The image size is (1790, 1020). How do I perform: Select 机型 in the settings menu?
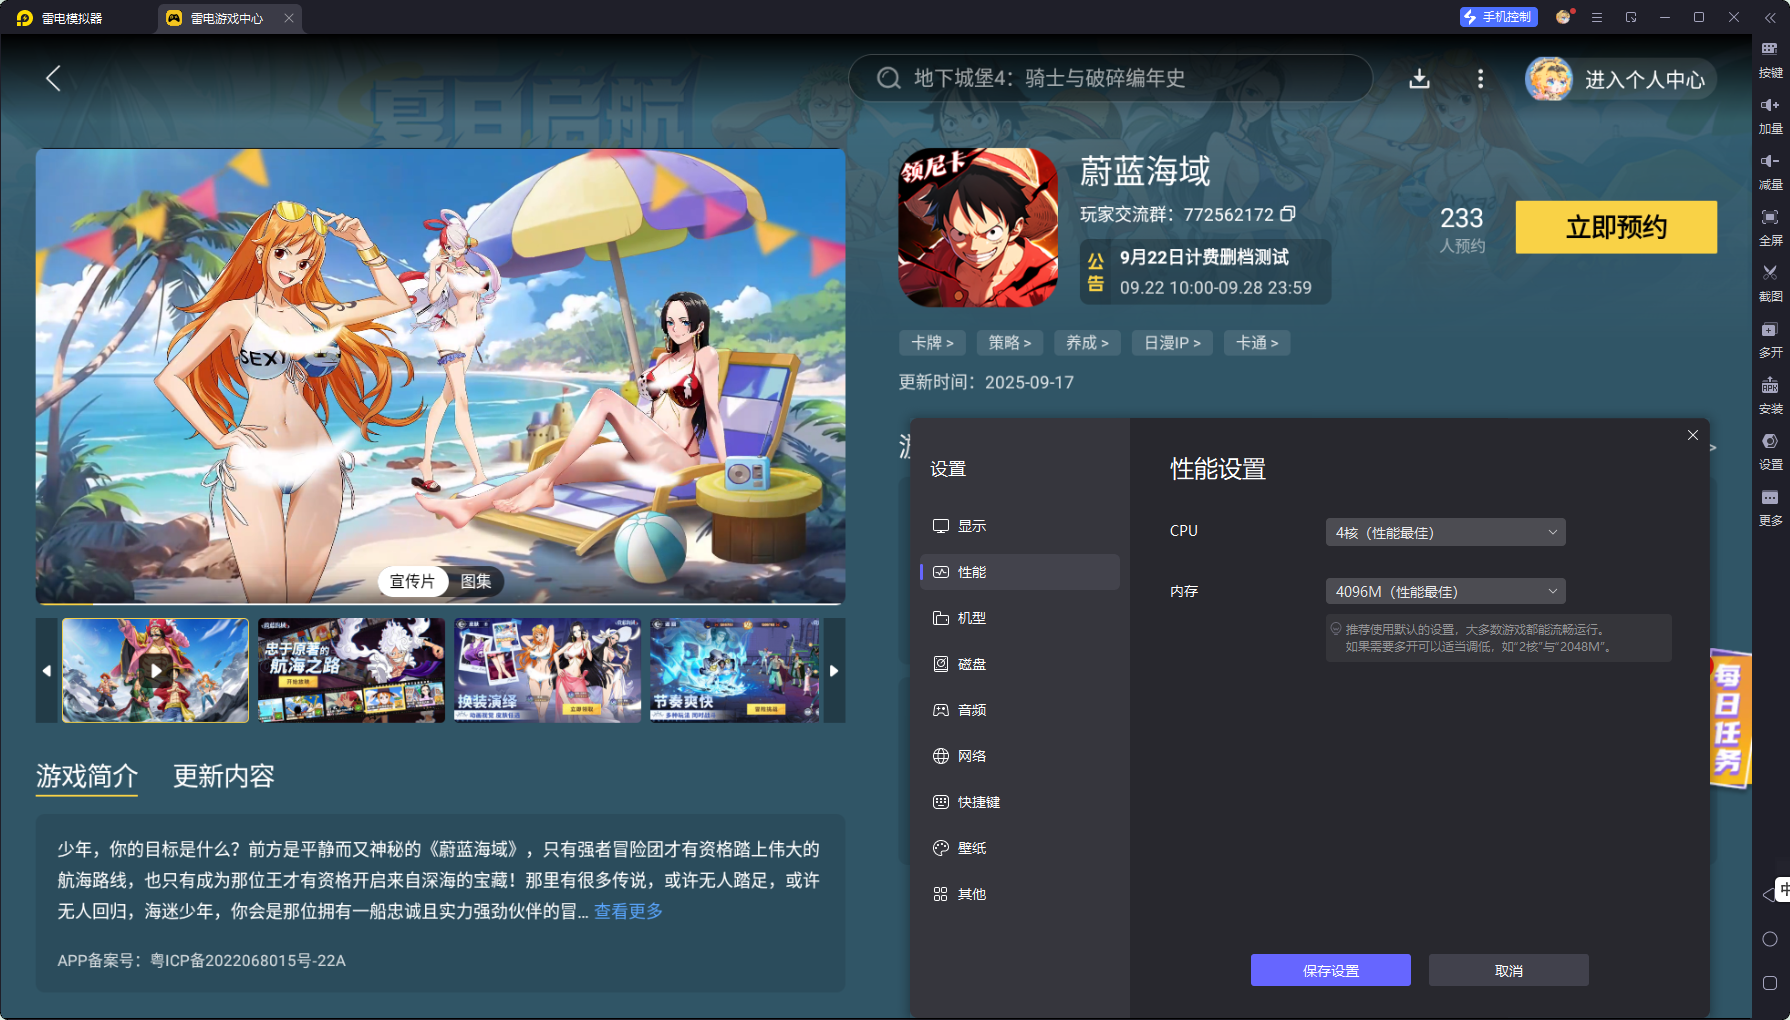click(x=1020, y=618)
